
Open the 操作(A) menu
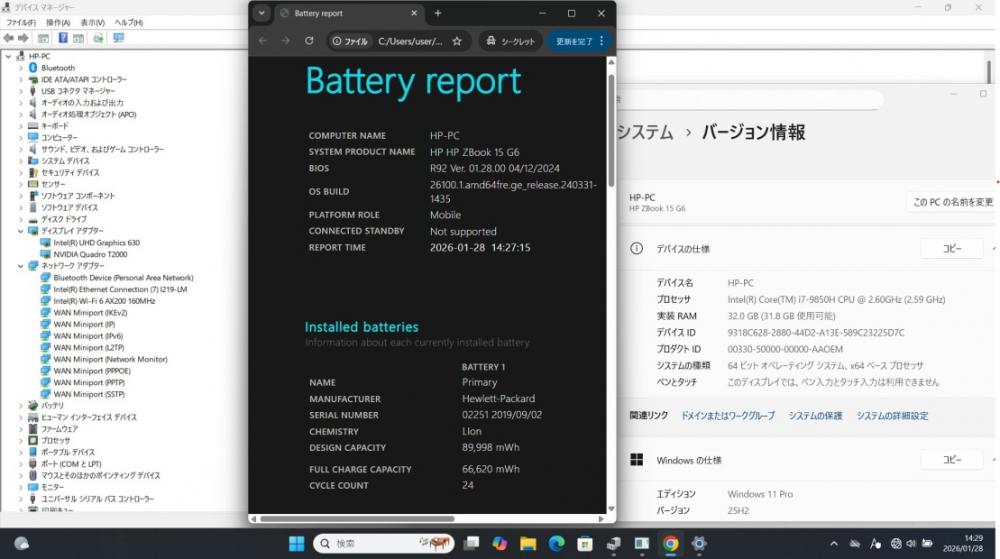(58, 22)
